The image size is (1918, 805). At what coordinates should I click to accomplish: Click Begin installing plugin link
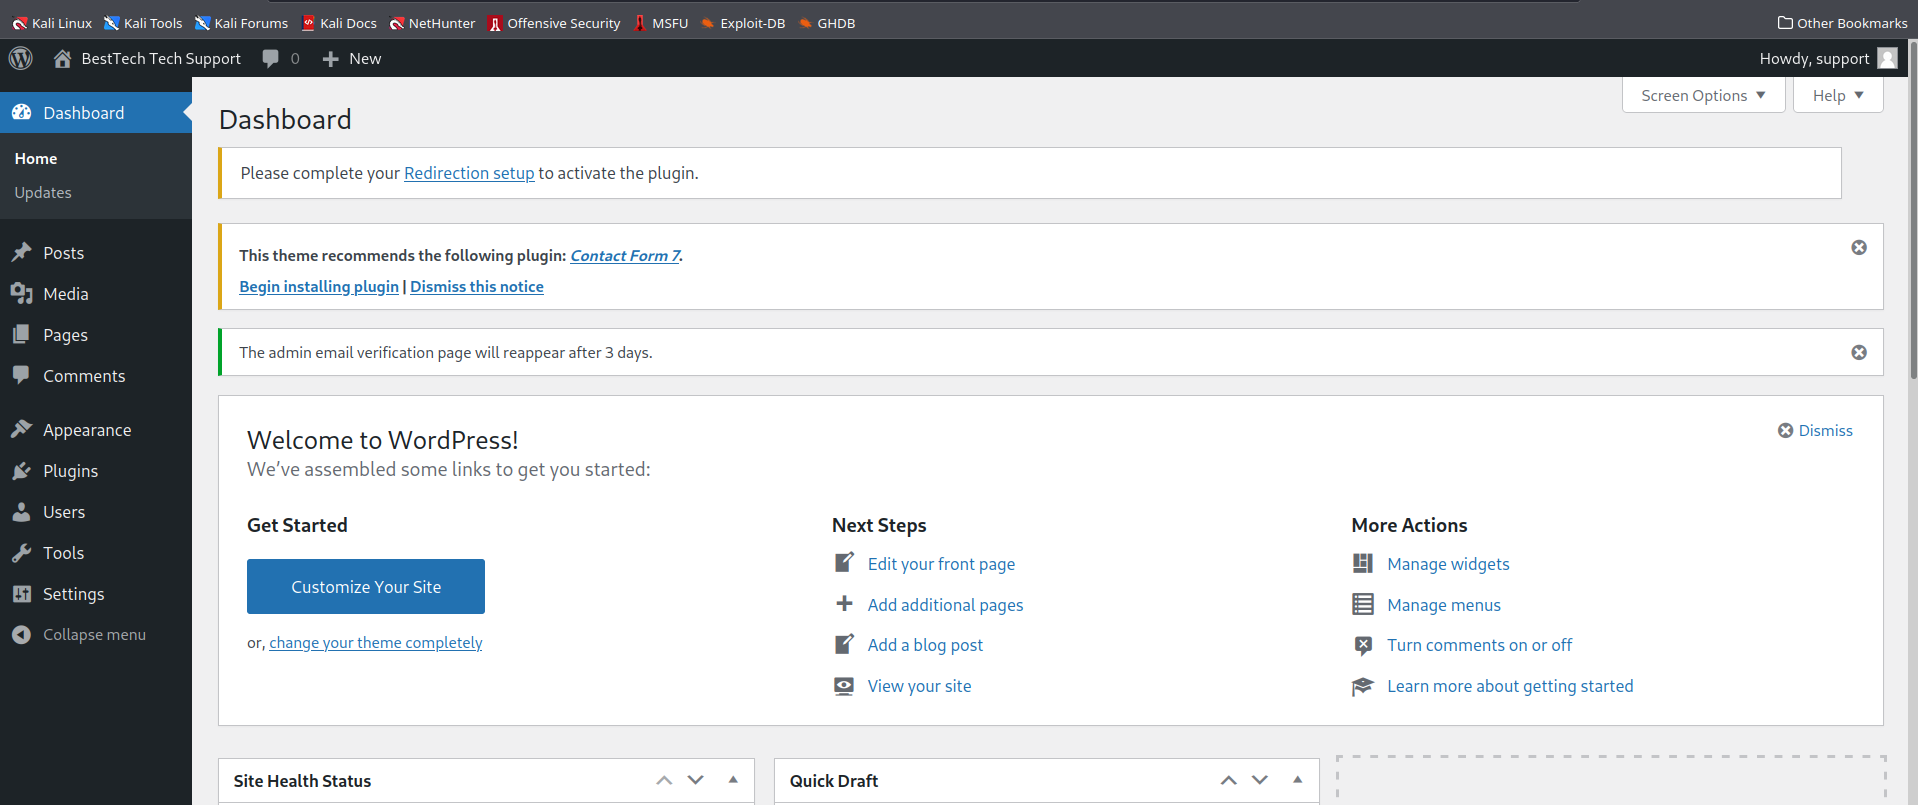(x=319, y=286)
